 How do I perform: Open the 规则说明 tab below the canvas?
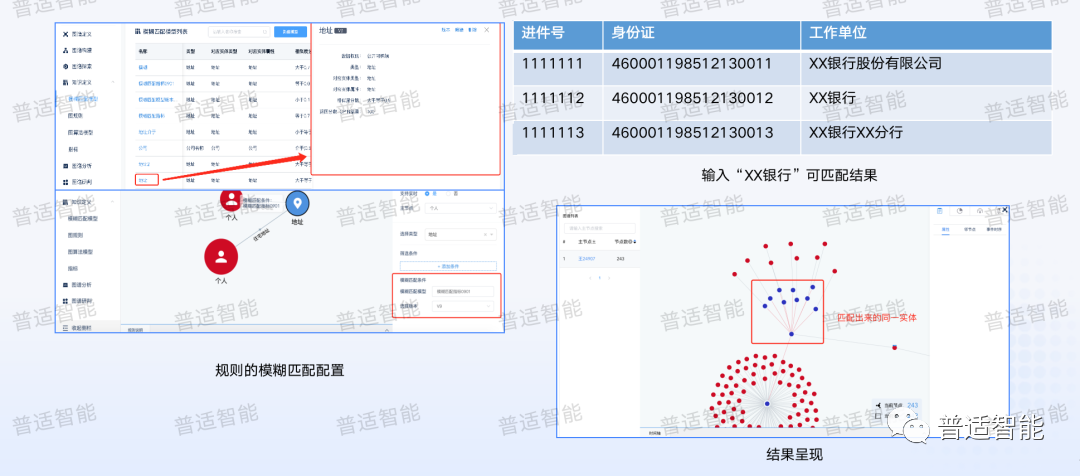(134, 330)
